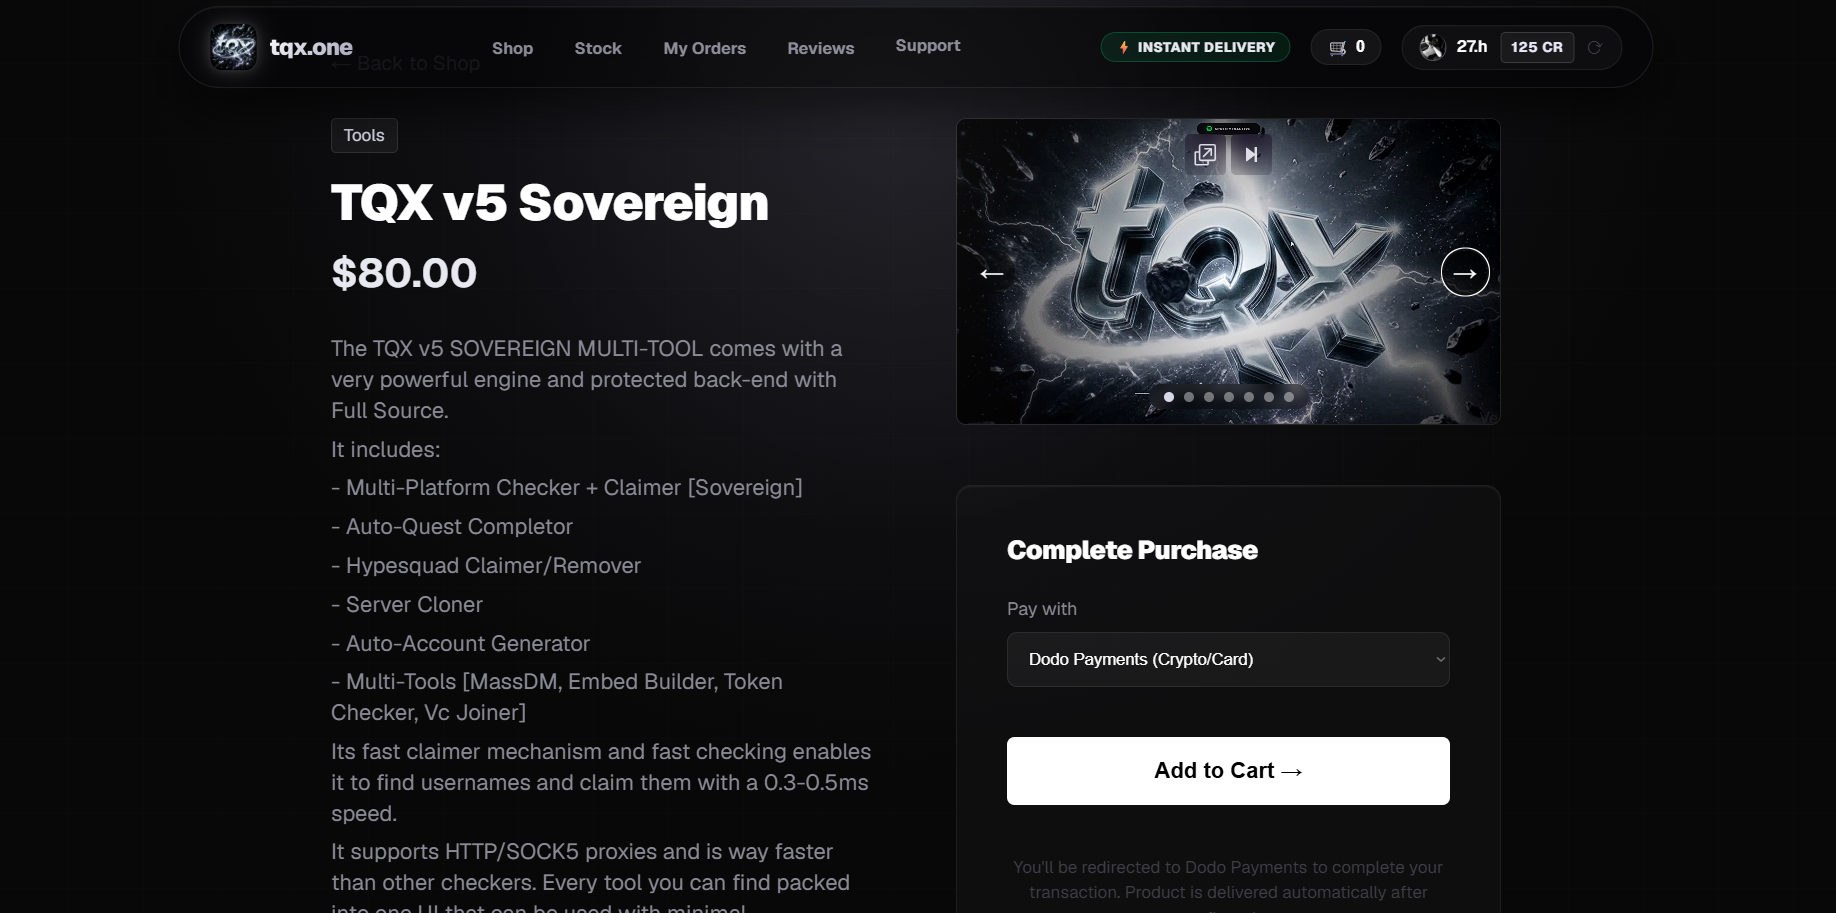This screenshot has width=1836, height=913.
Task: Click the Auto-Quest Completor line
Action: pyautogui.click(x=452, y=527)
